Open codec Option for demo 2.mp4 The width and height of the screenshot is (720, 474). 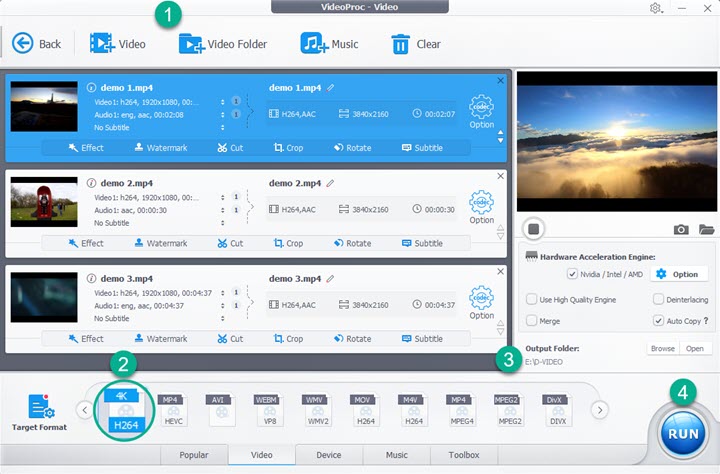(481, 207)
